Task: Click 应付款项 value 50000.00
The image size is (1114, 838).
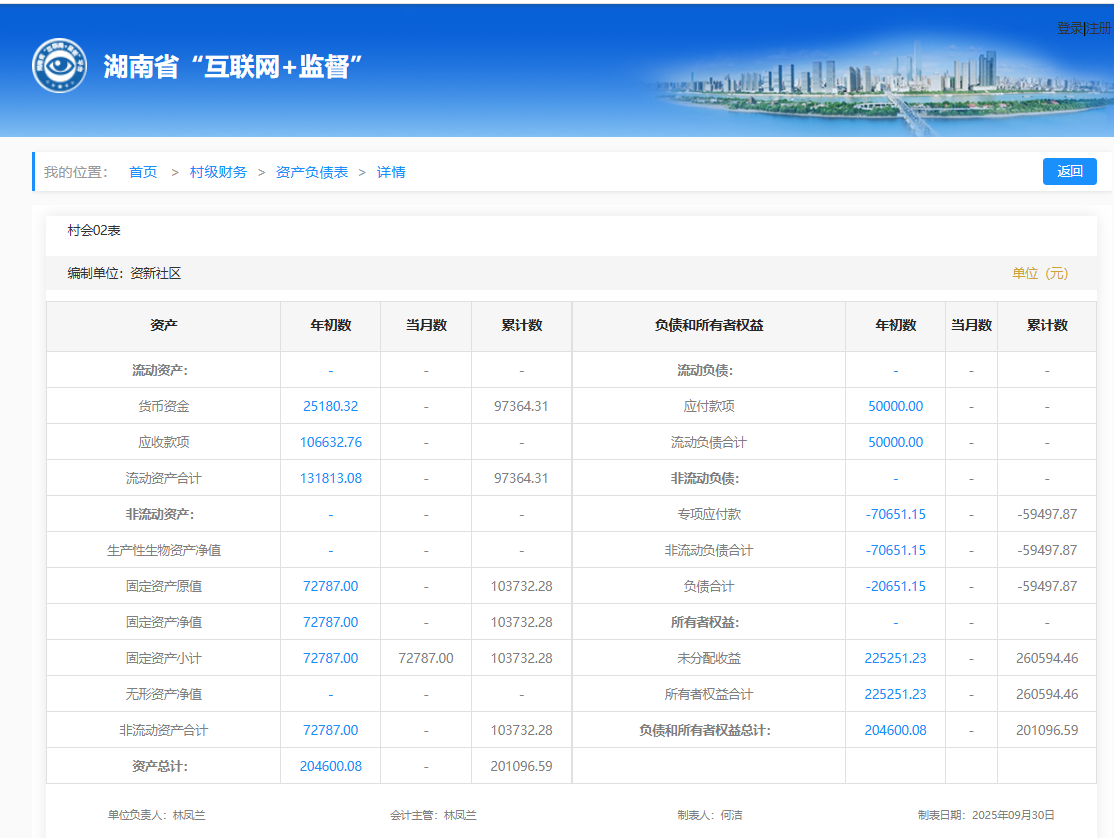Action: tap(895, 407)
